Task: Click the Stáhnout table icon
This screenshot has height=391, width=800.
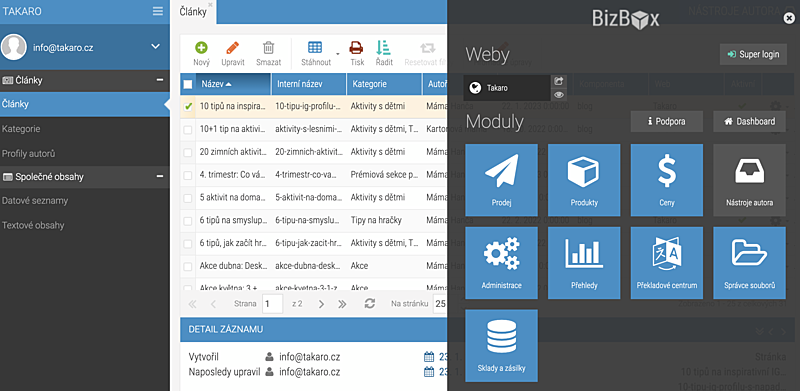Action: pos(315,47)
